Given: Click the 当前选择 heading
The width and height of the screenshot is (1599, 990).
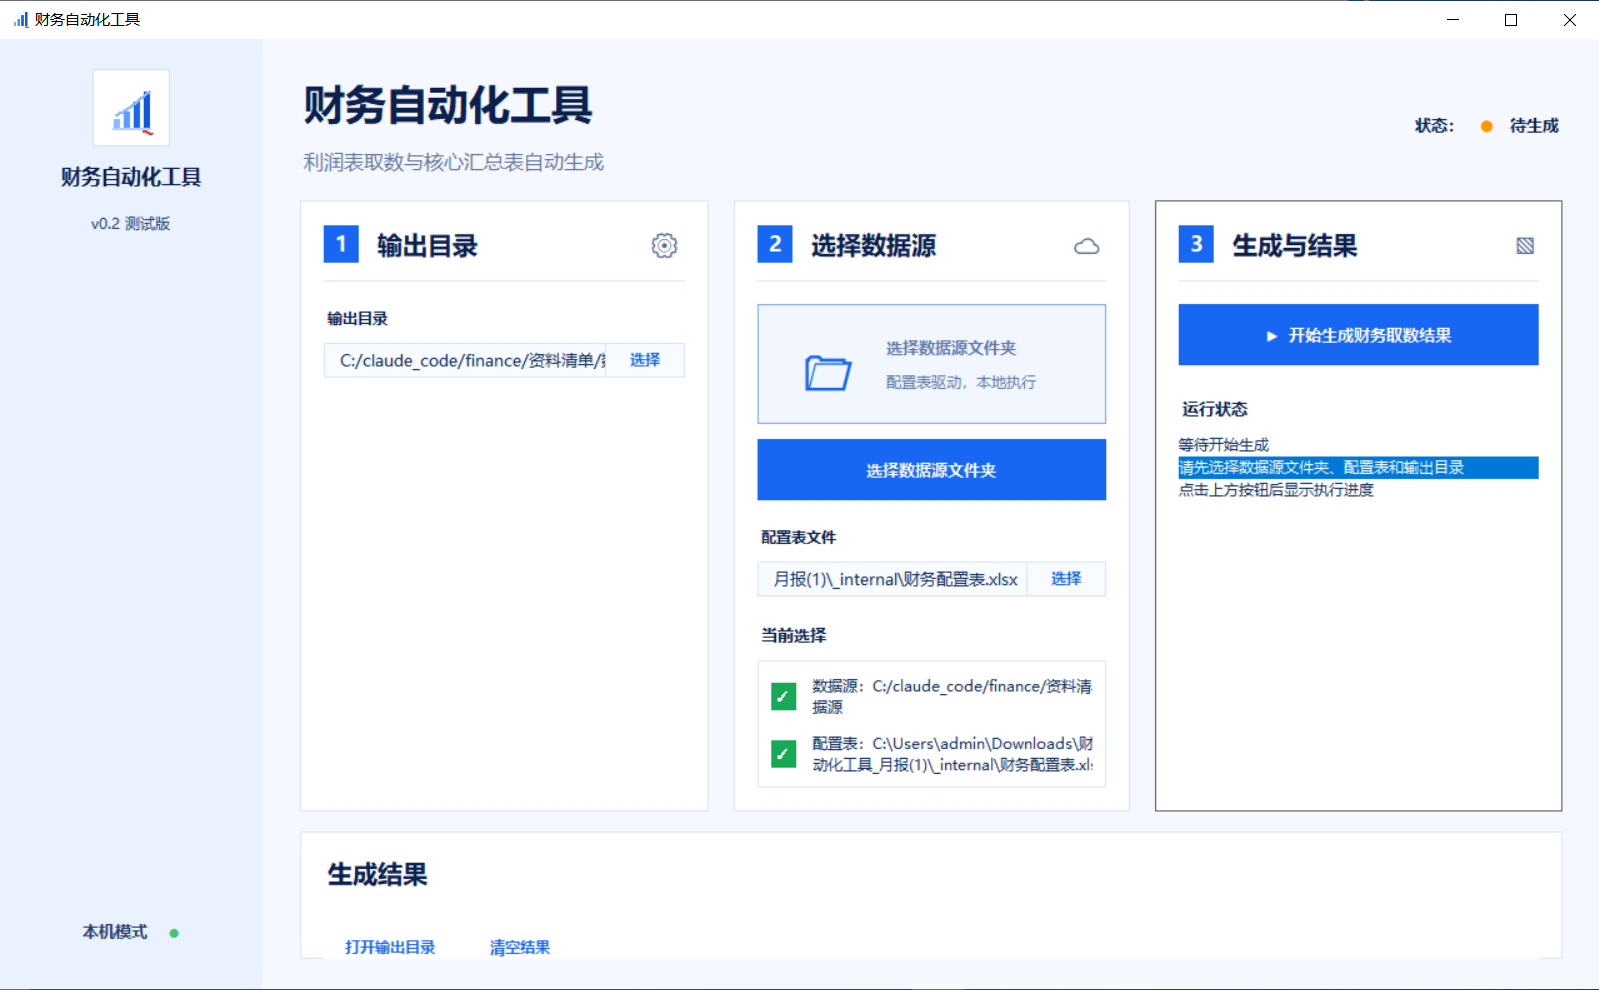Looking at the screenshot, I should click(x=794, y=636).
